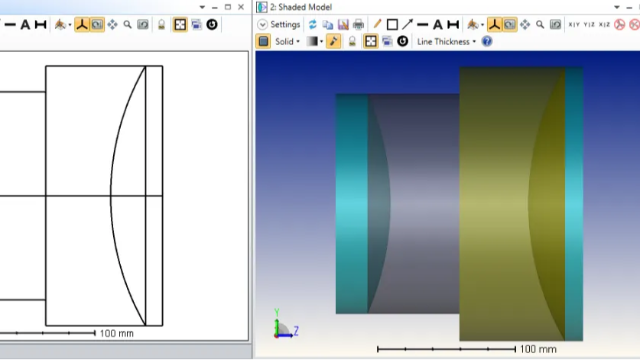Toggle fit-to-window icon in left layout window

[180, 24]
